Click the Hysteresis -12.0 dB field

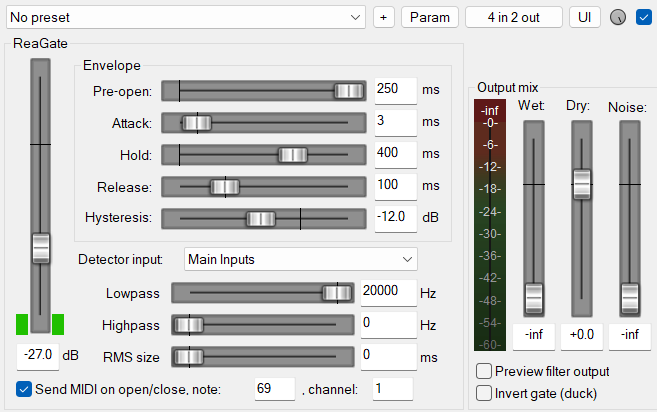pos(396,218)
